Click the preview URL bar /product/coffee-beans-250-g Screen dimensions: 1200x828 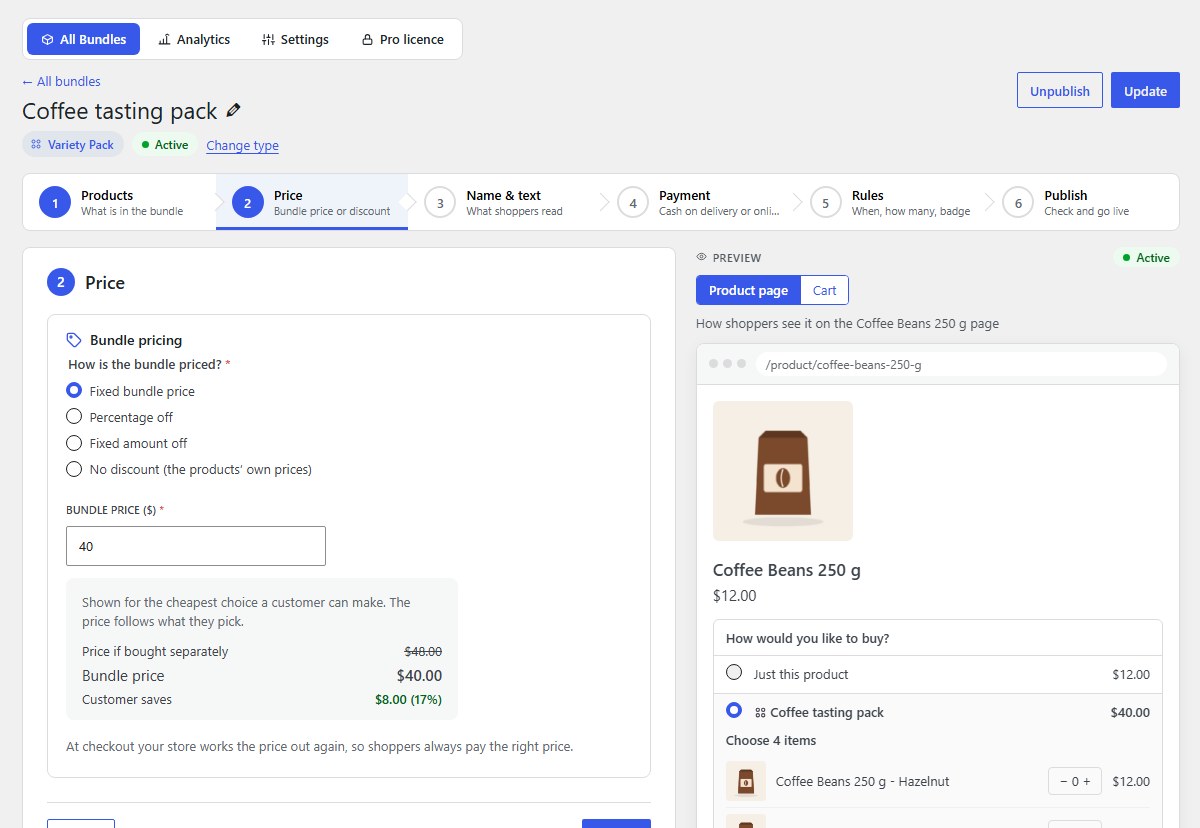point(961,364)
